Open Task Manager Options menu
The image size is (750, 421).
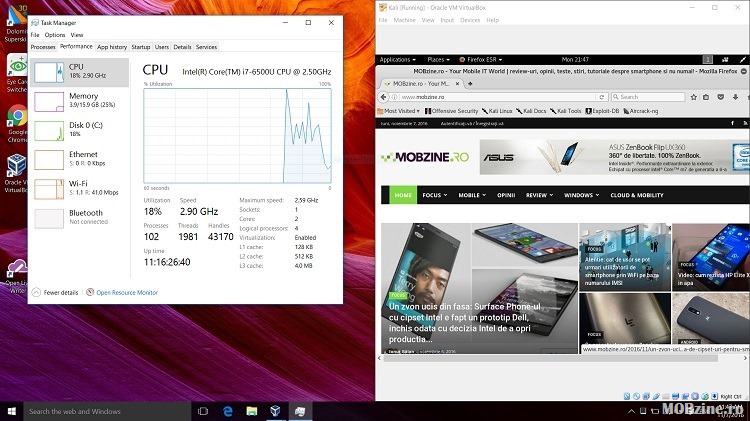coord(55,35)
